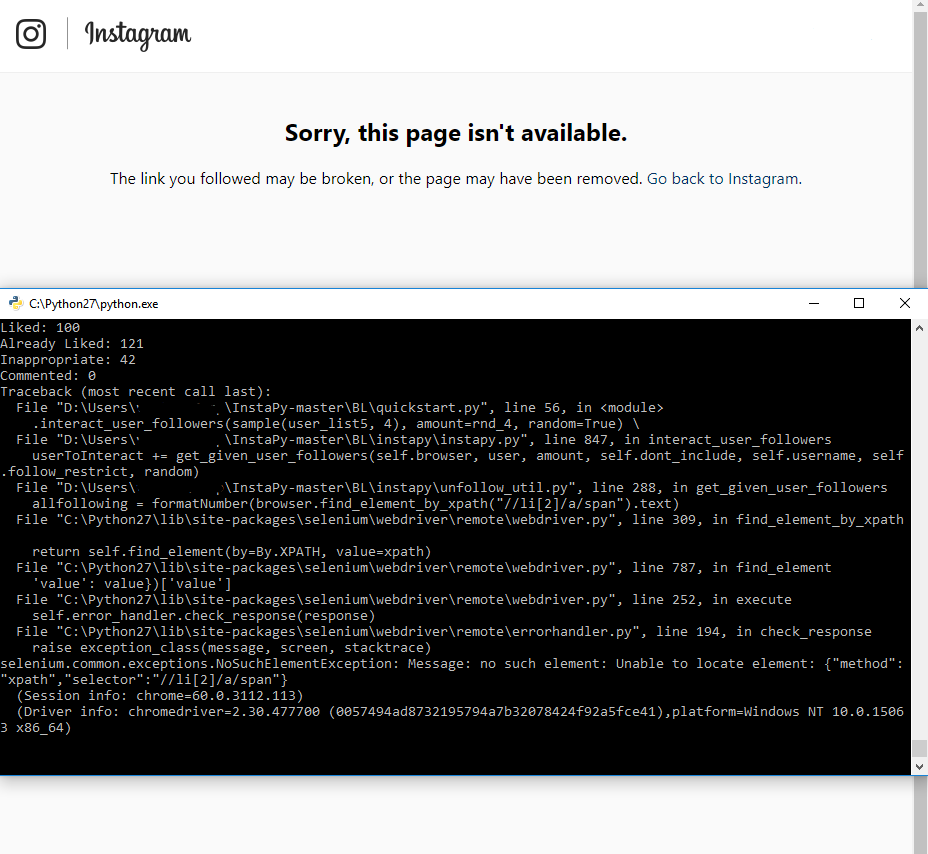The image size is (928, 854).
Task: Click the Instagram wordmark logo
Action: pos(138,35)
